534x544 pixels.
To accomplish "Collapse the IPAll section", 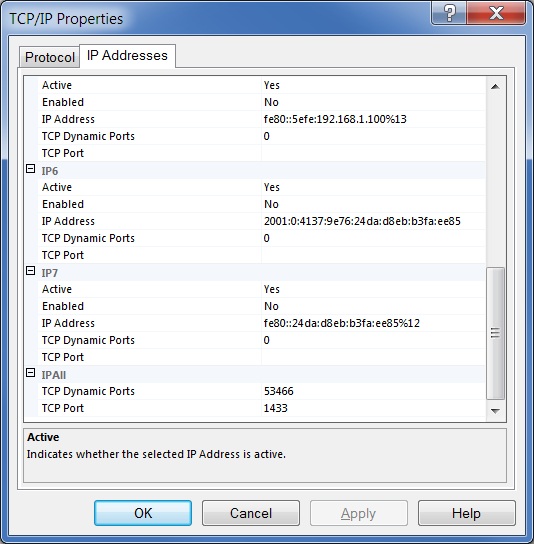I will click(x=31, y=373).
